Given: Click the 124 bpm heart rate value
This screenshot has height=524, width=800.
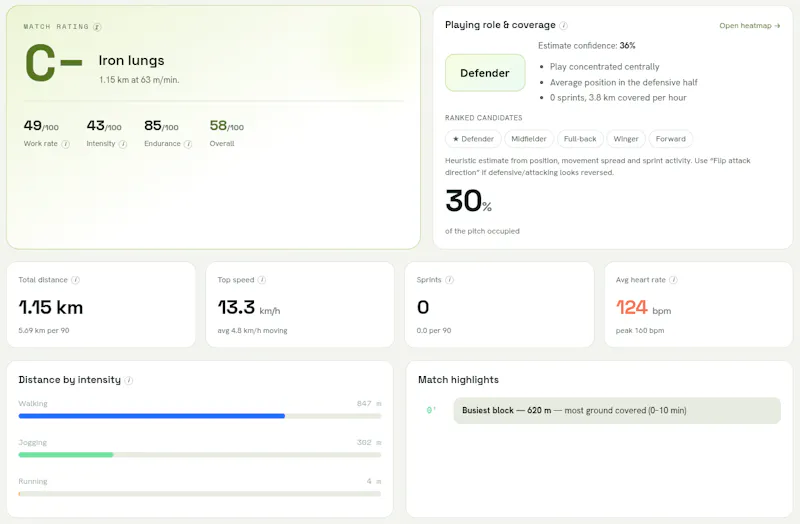Looking at the screenshot, I should coord(643,307).
